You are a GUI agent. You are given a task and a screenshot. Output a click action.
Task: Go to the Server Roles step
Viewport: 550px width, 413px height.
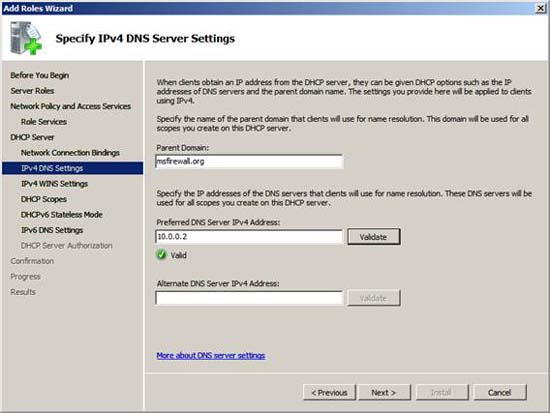tap(32, 91)
